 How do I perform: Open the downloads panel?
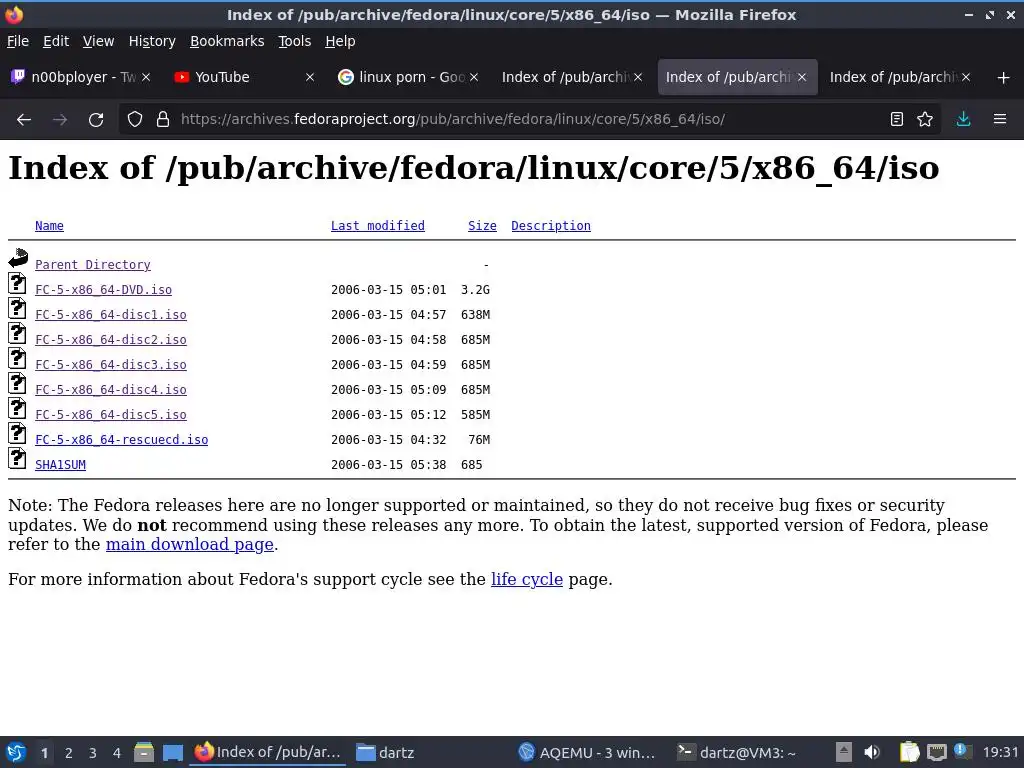click(963, 120)
